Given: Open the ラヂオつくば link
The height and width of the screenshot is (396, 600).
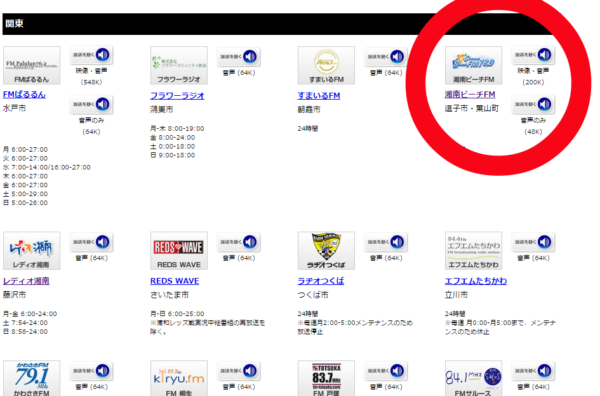Looking at the screenshot, I should (321, 281).
